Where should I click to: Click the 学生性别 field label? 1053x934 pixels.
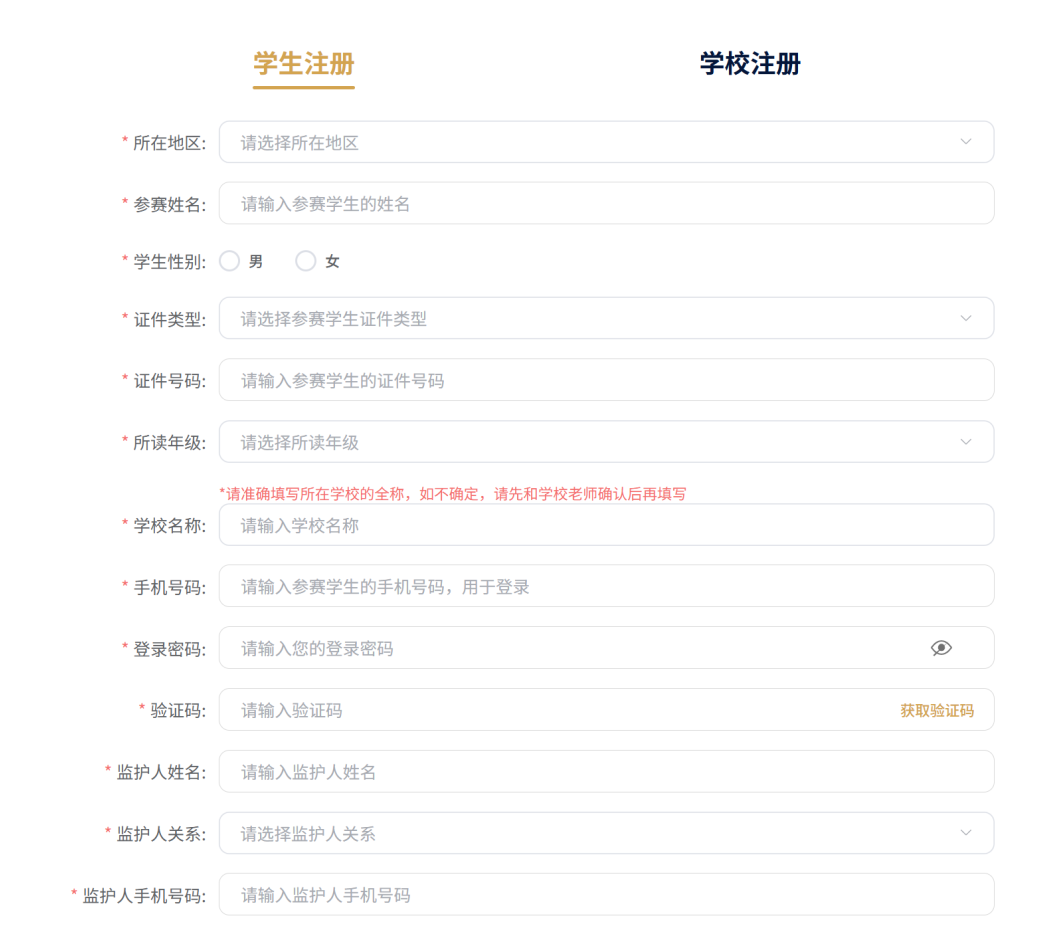(169, 262)
